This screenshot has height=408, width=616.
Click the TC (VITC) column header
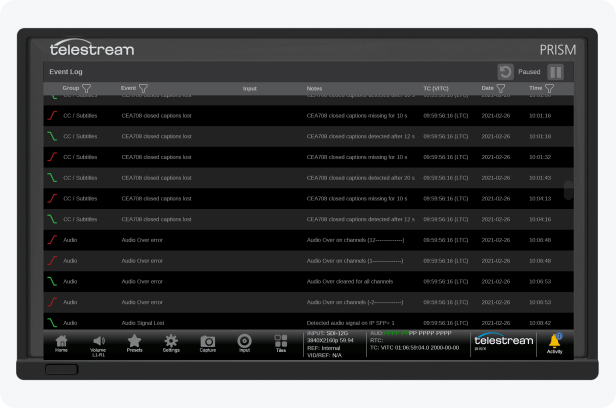point(436,89)
